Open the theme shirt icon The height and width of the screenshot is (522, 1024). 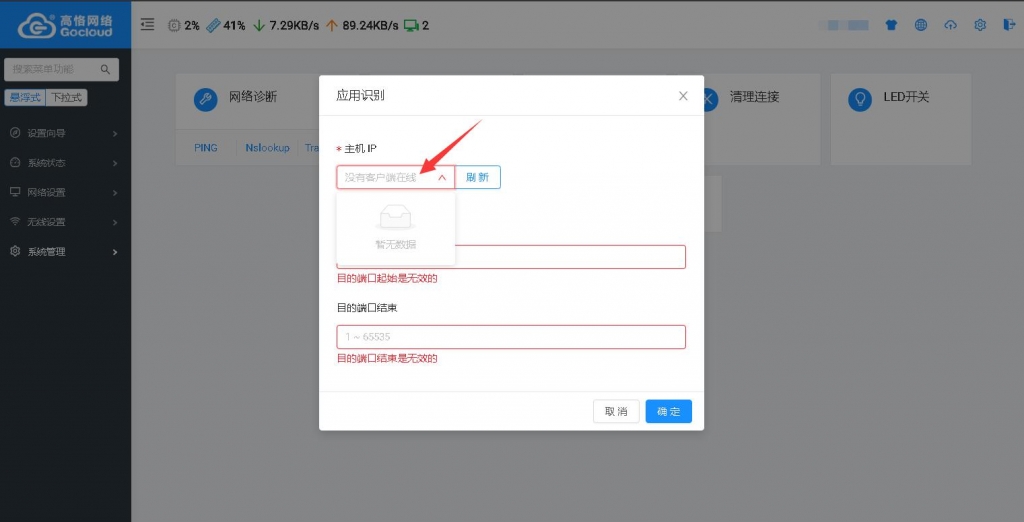tap(891, 25)
